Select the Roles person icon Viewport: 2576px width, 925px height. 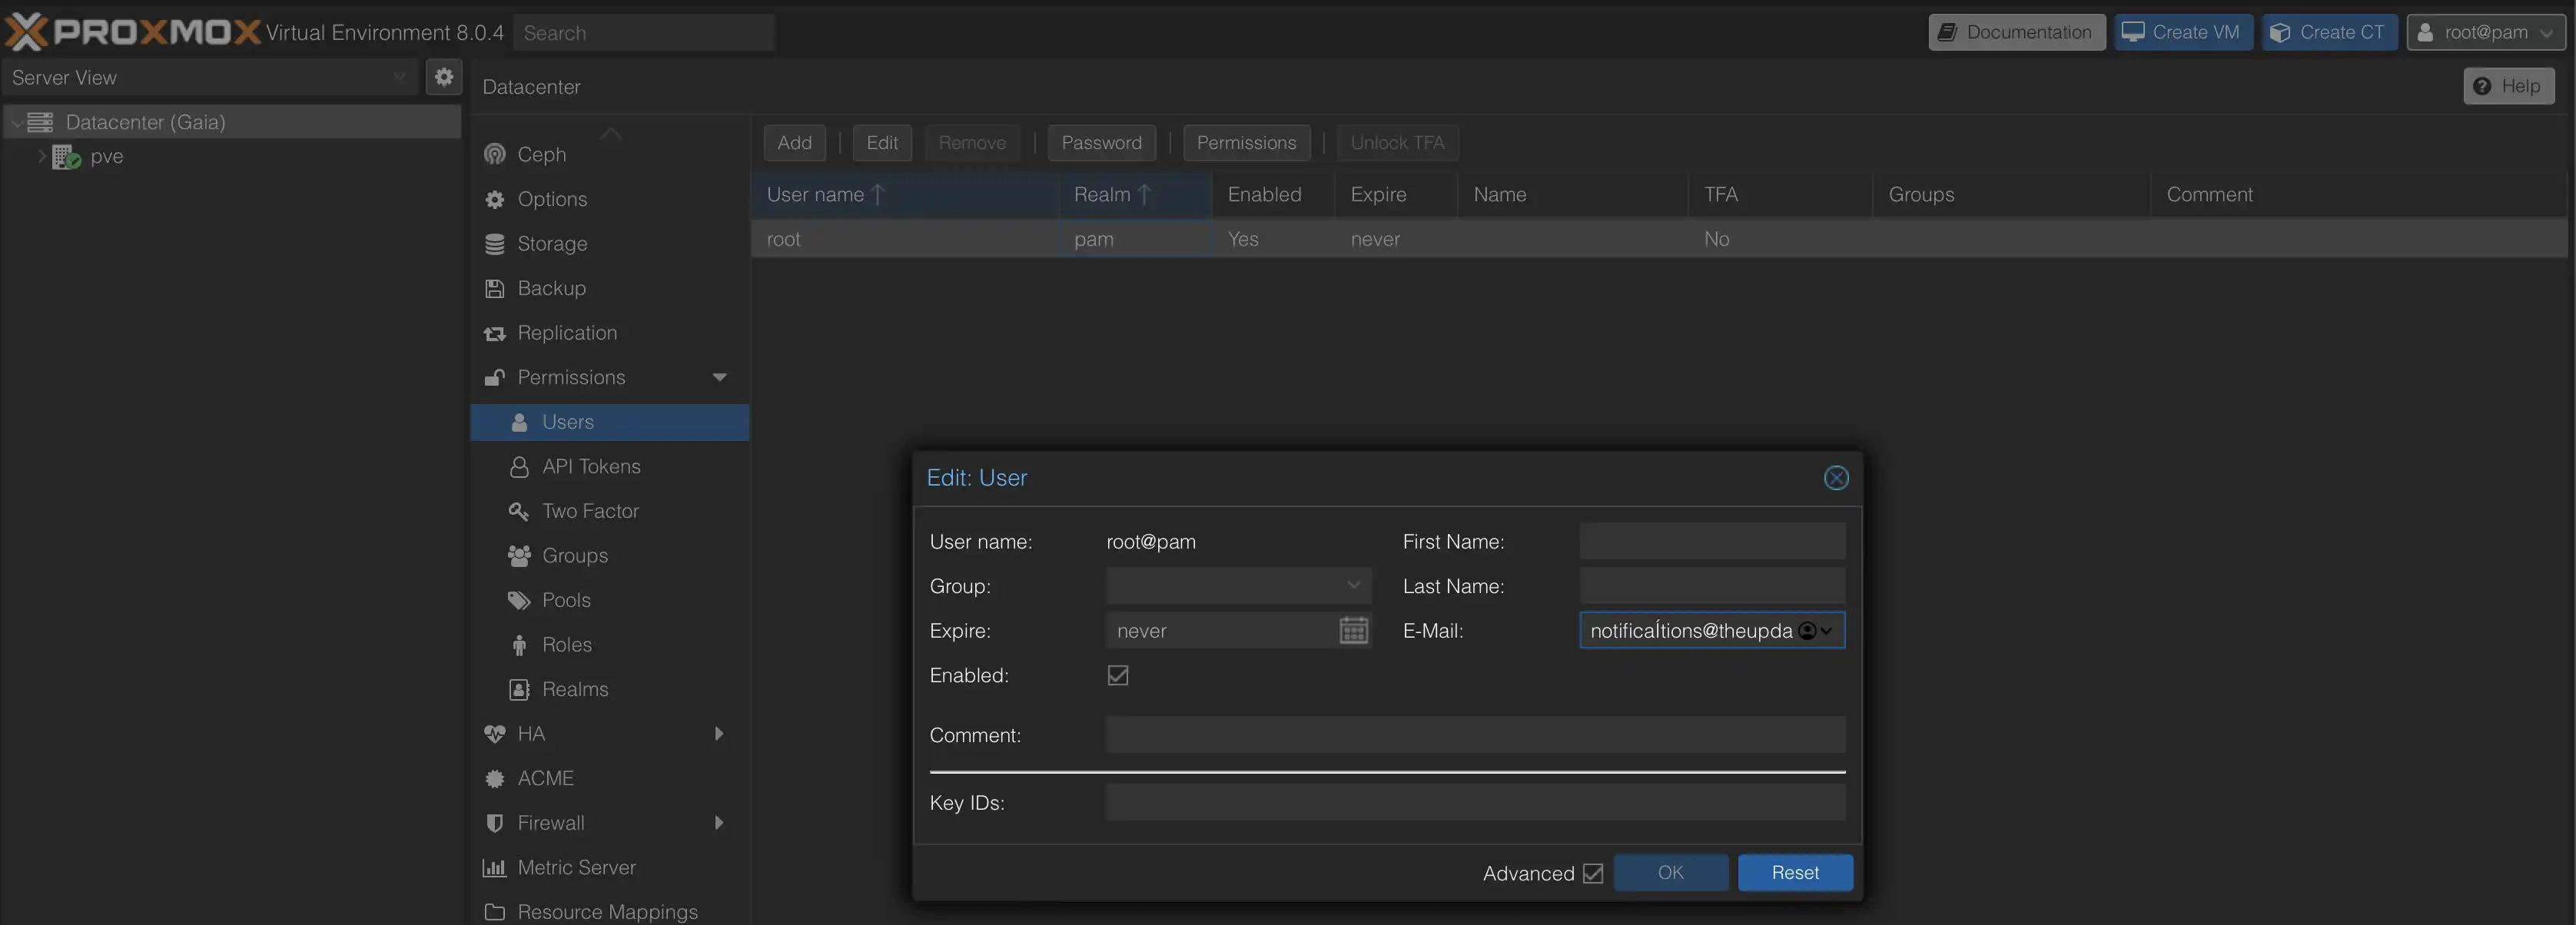click(x=519, y=645)
